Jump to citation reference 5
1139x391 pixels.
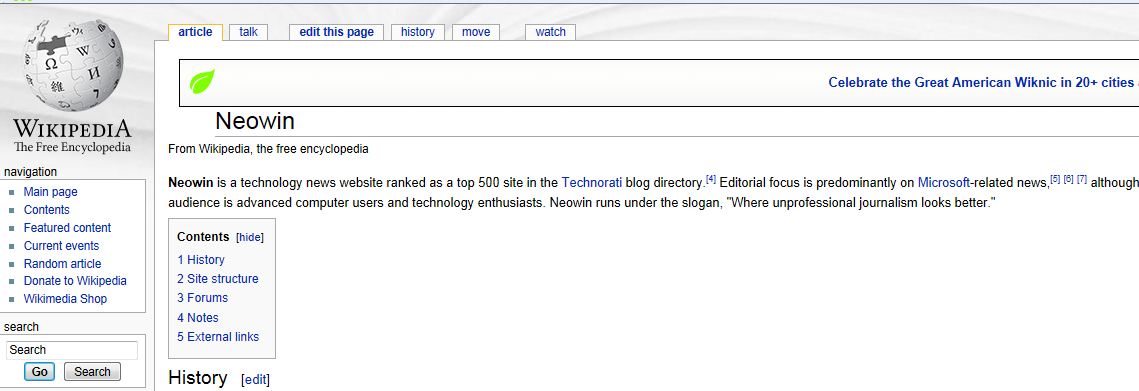pyautogui.click(x=1055, y=179)
